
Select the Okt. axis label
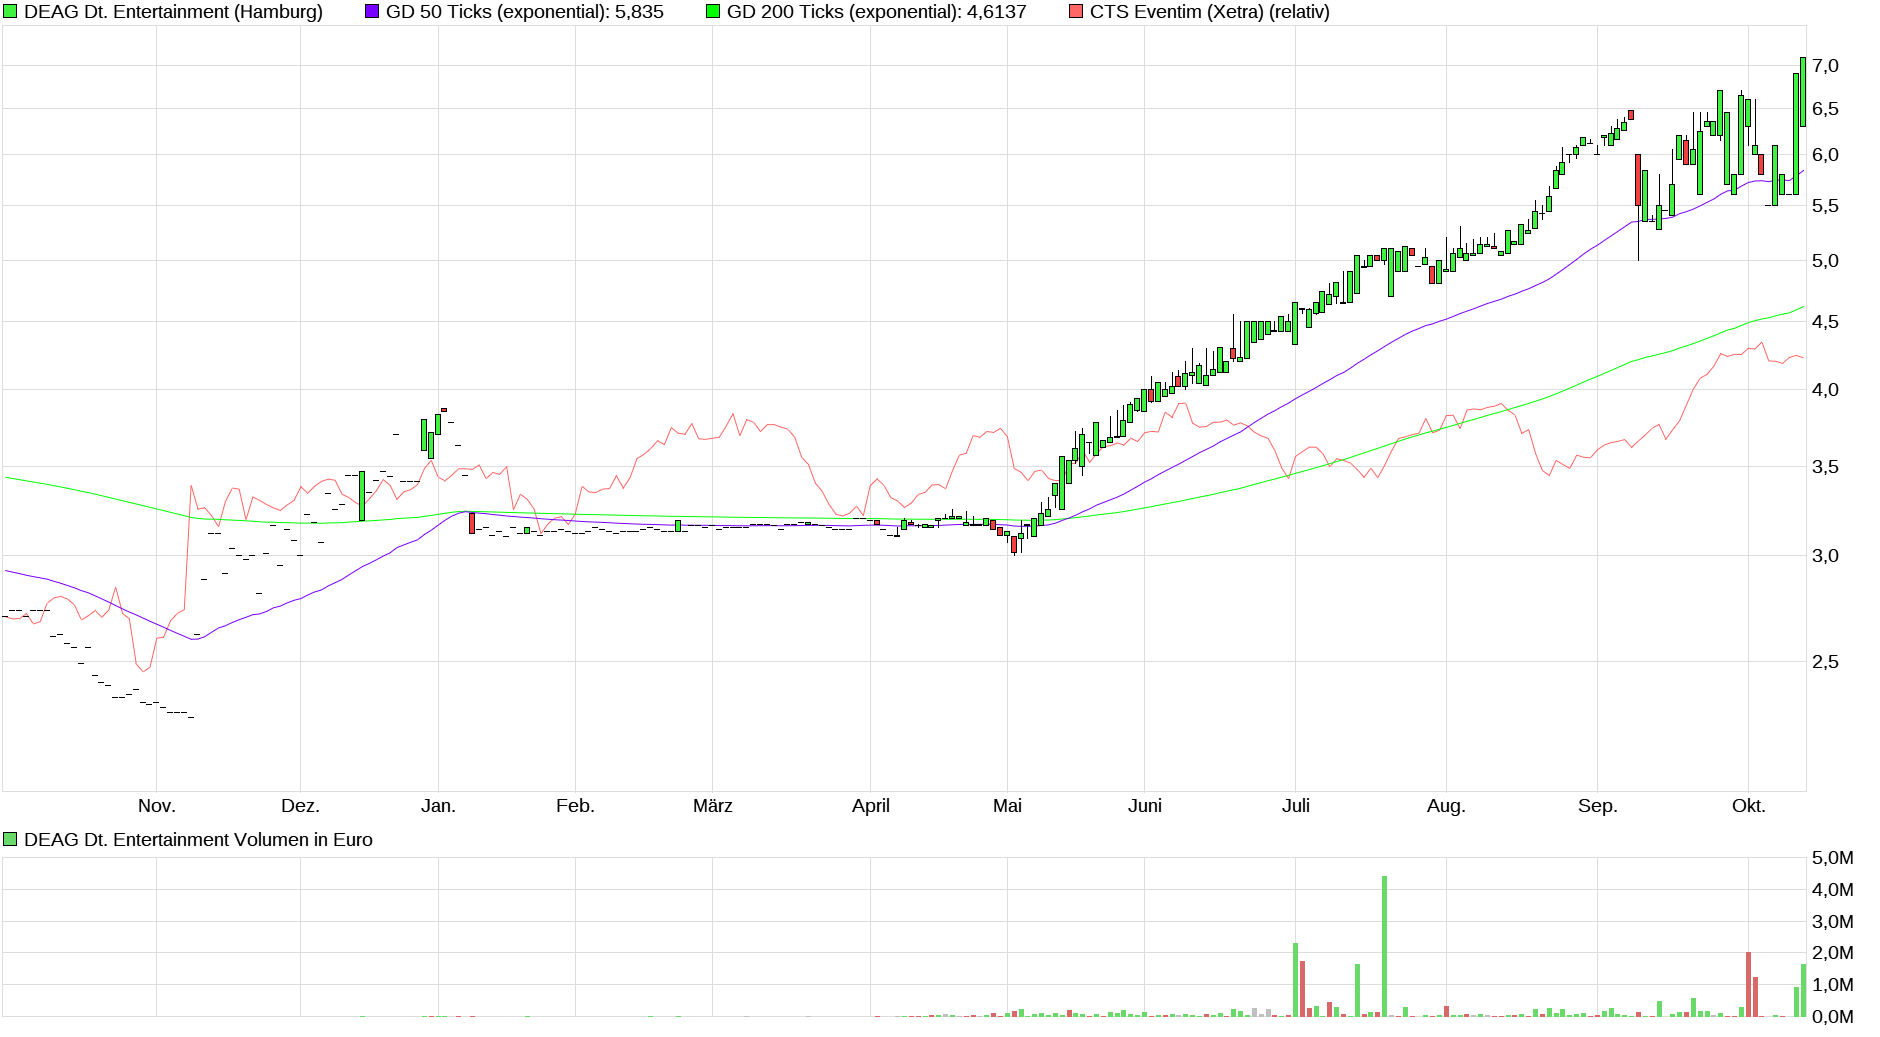(x=1747, y=805)
